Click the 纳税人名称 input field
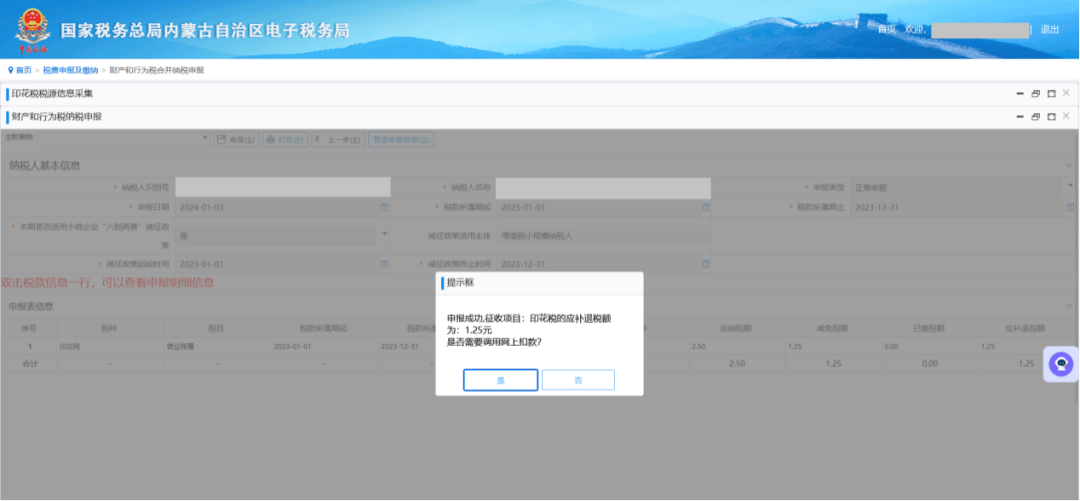This screenshot has width=1080, height=501. [x=603, y=187]
